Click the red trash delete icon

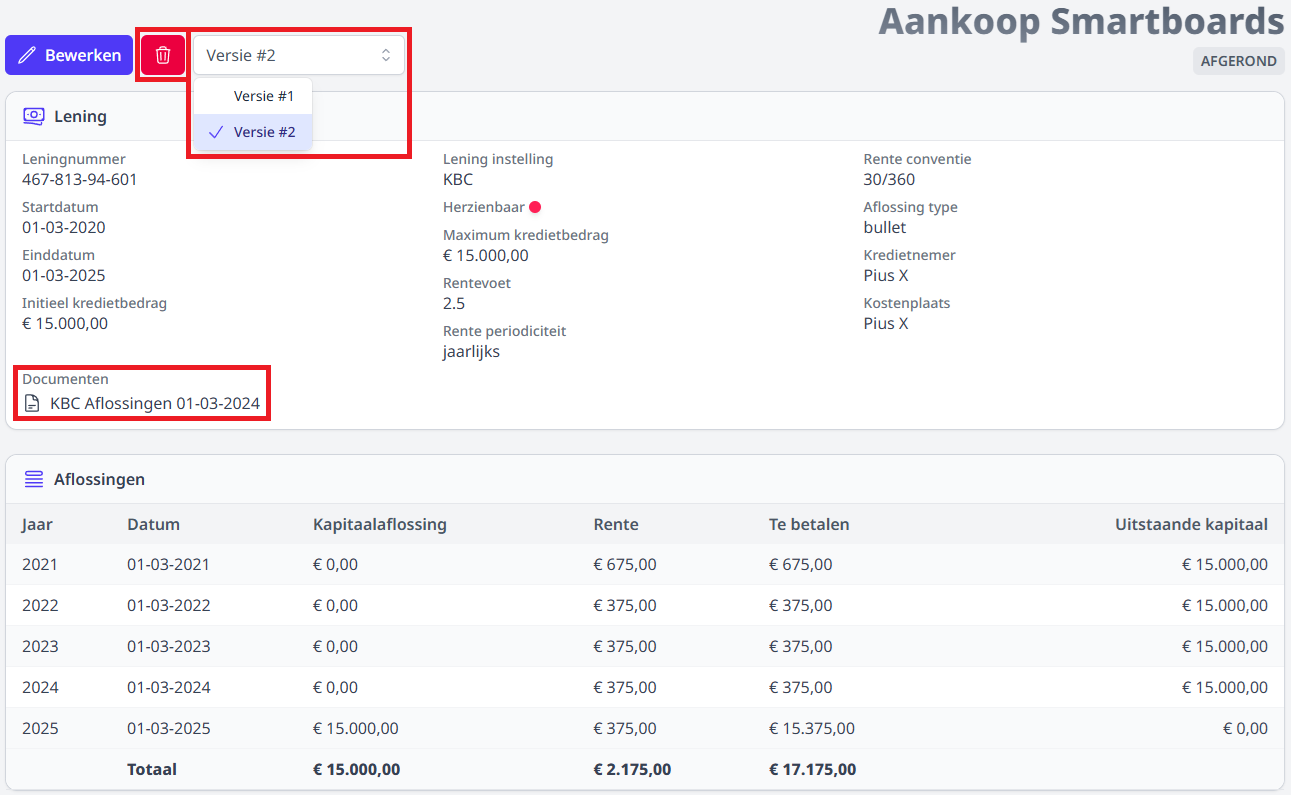point(163,56)
